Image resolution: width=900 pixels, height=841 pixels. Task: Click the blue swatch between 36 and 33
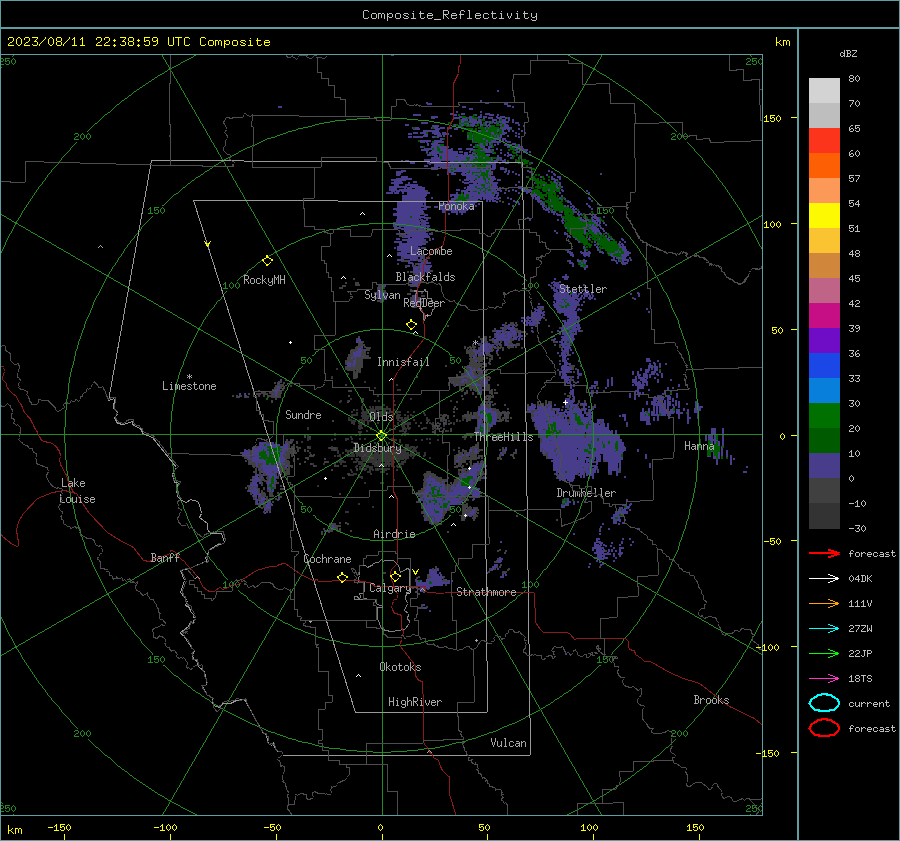pyautogui.click(x=824, y=365)
